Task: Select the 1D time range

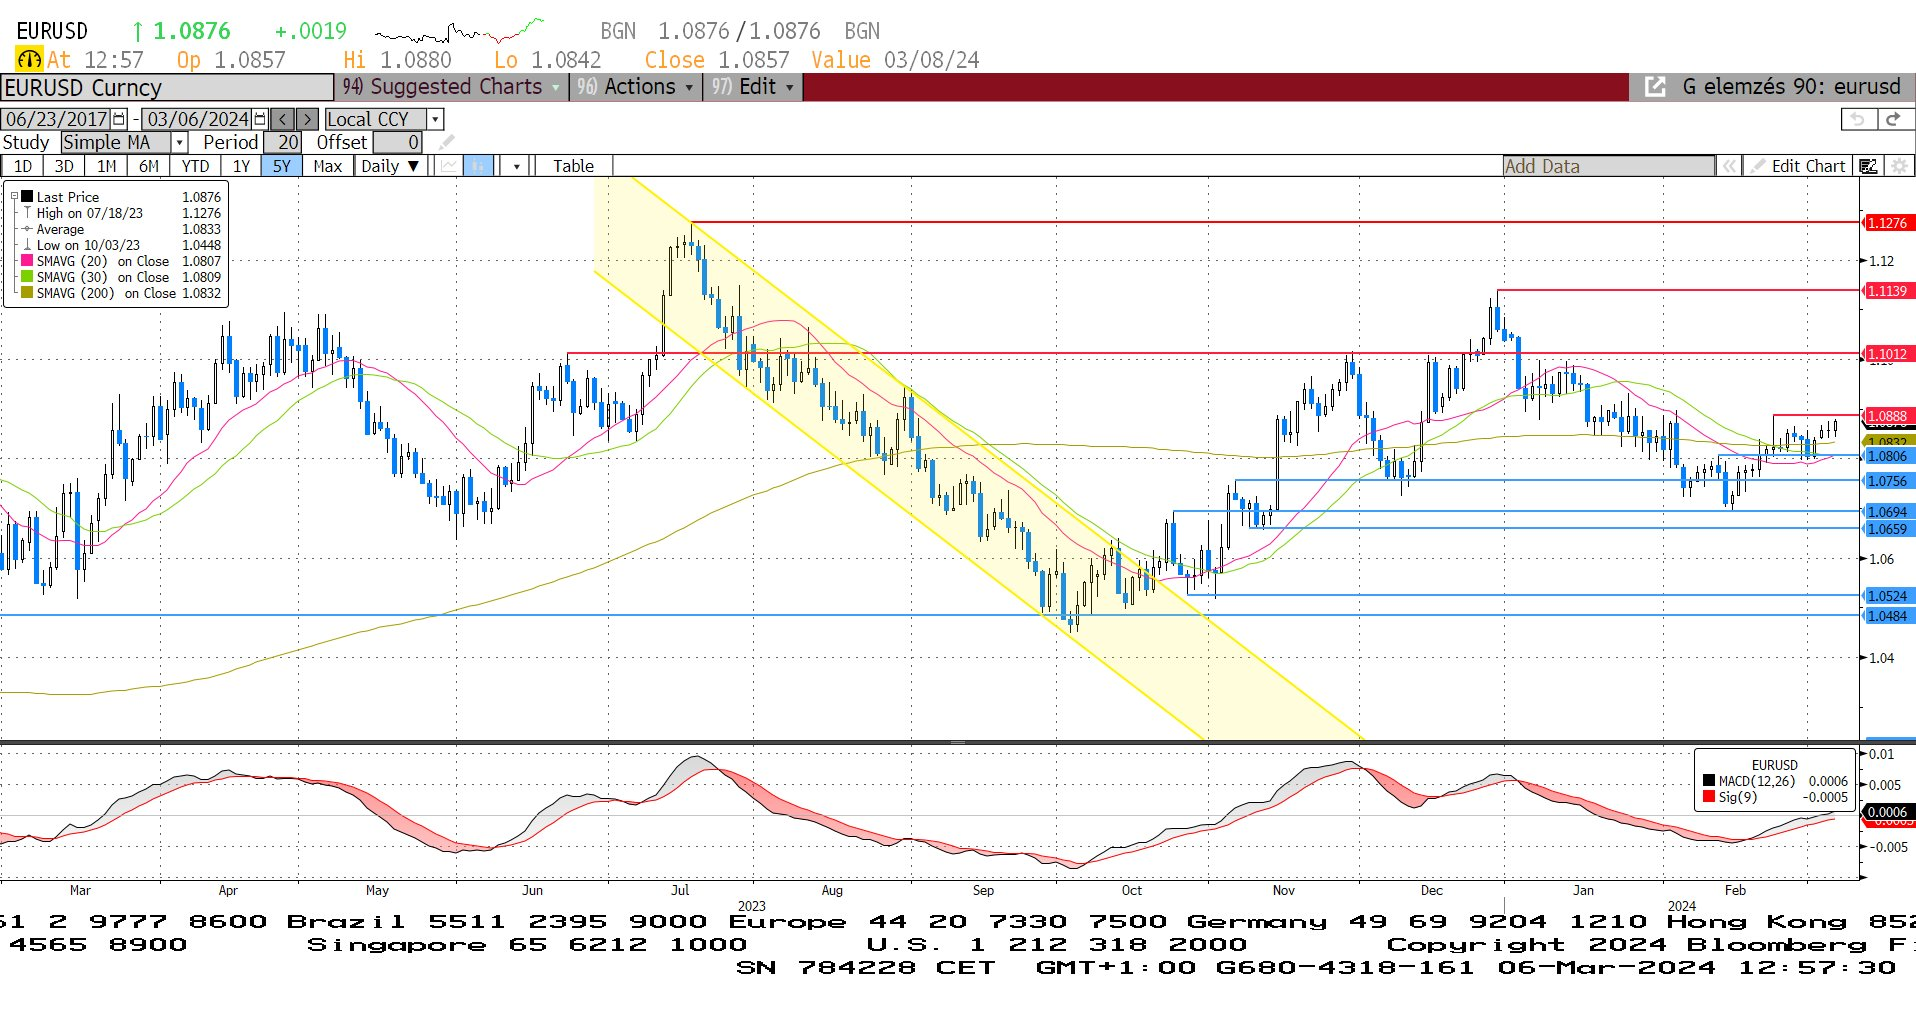Action: (22, 166)
